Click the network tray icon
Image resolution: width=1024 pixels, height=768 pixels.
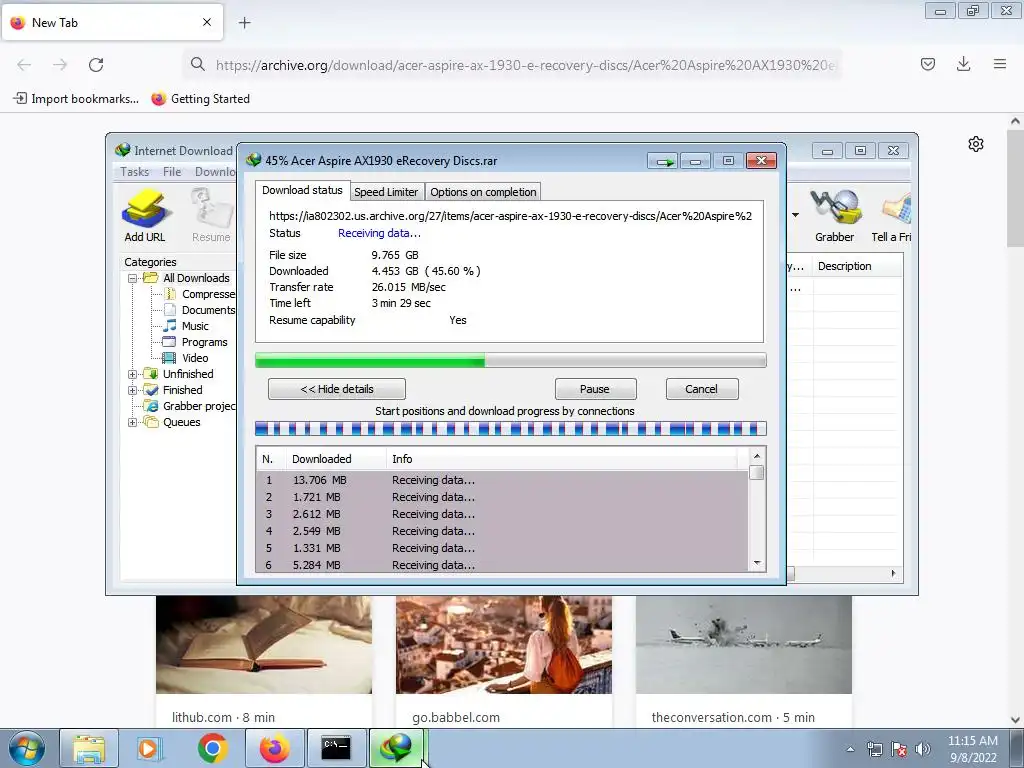click(874, 749)
